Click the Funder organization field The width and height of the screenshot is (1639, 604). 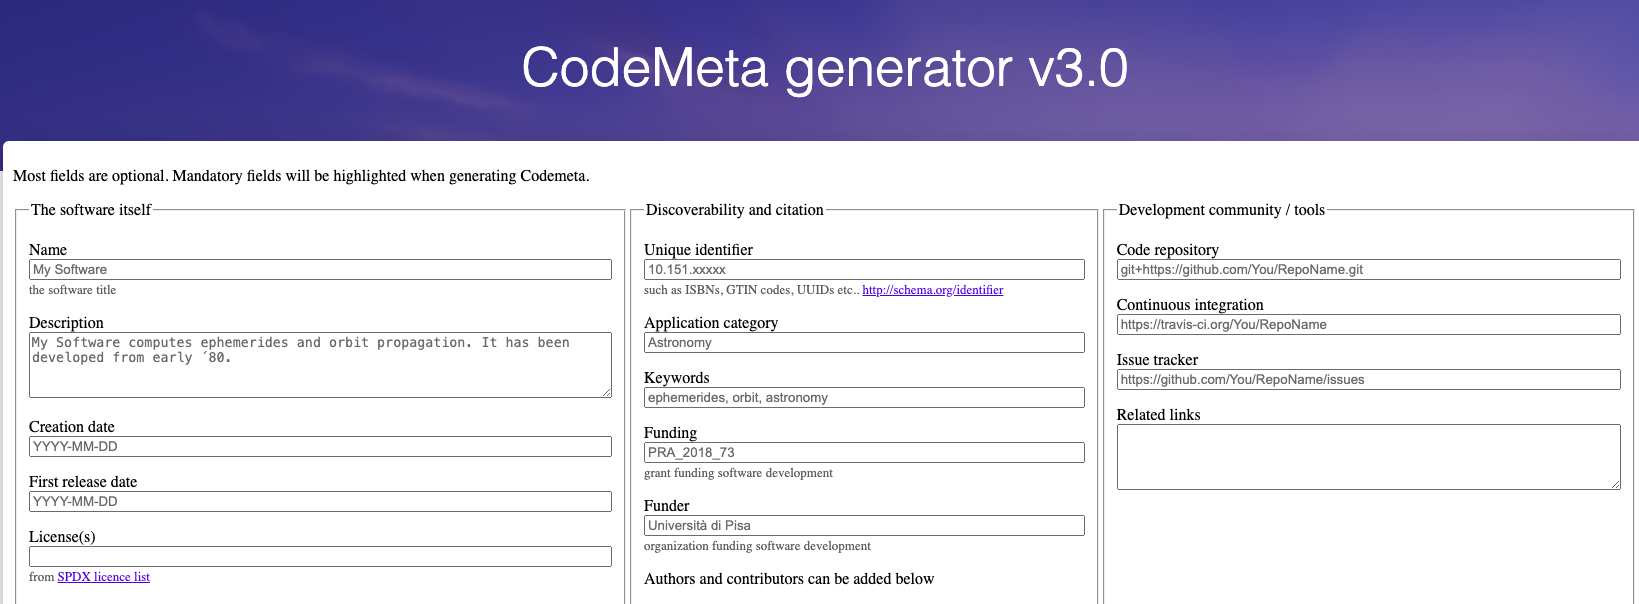(864, 526)
